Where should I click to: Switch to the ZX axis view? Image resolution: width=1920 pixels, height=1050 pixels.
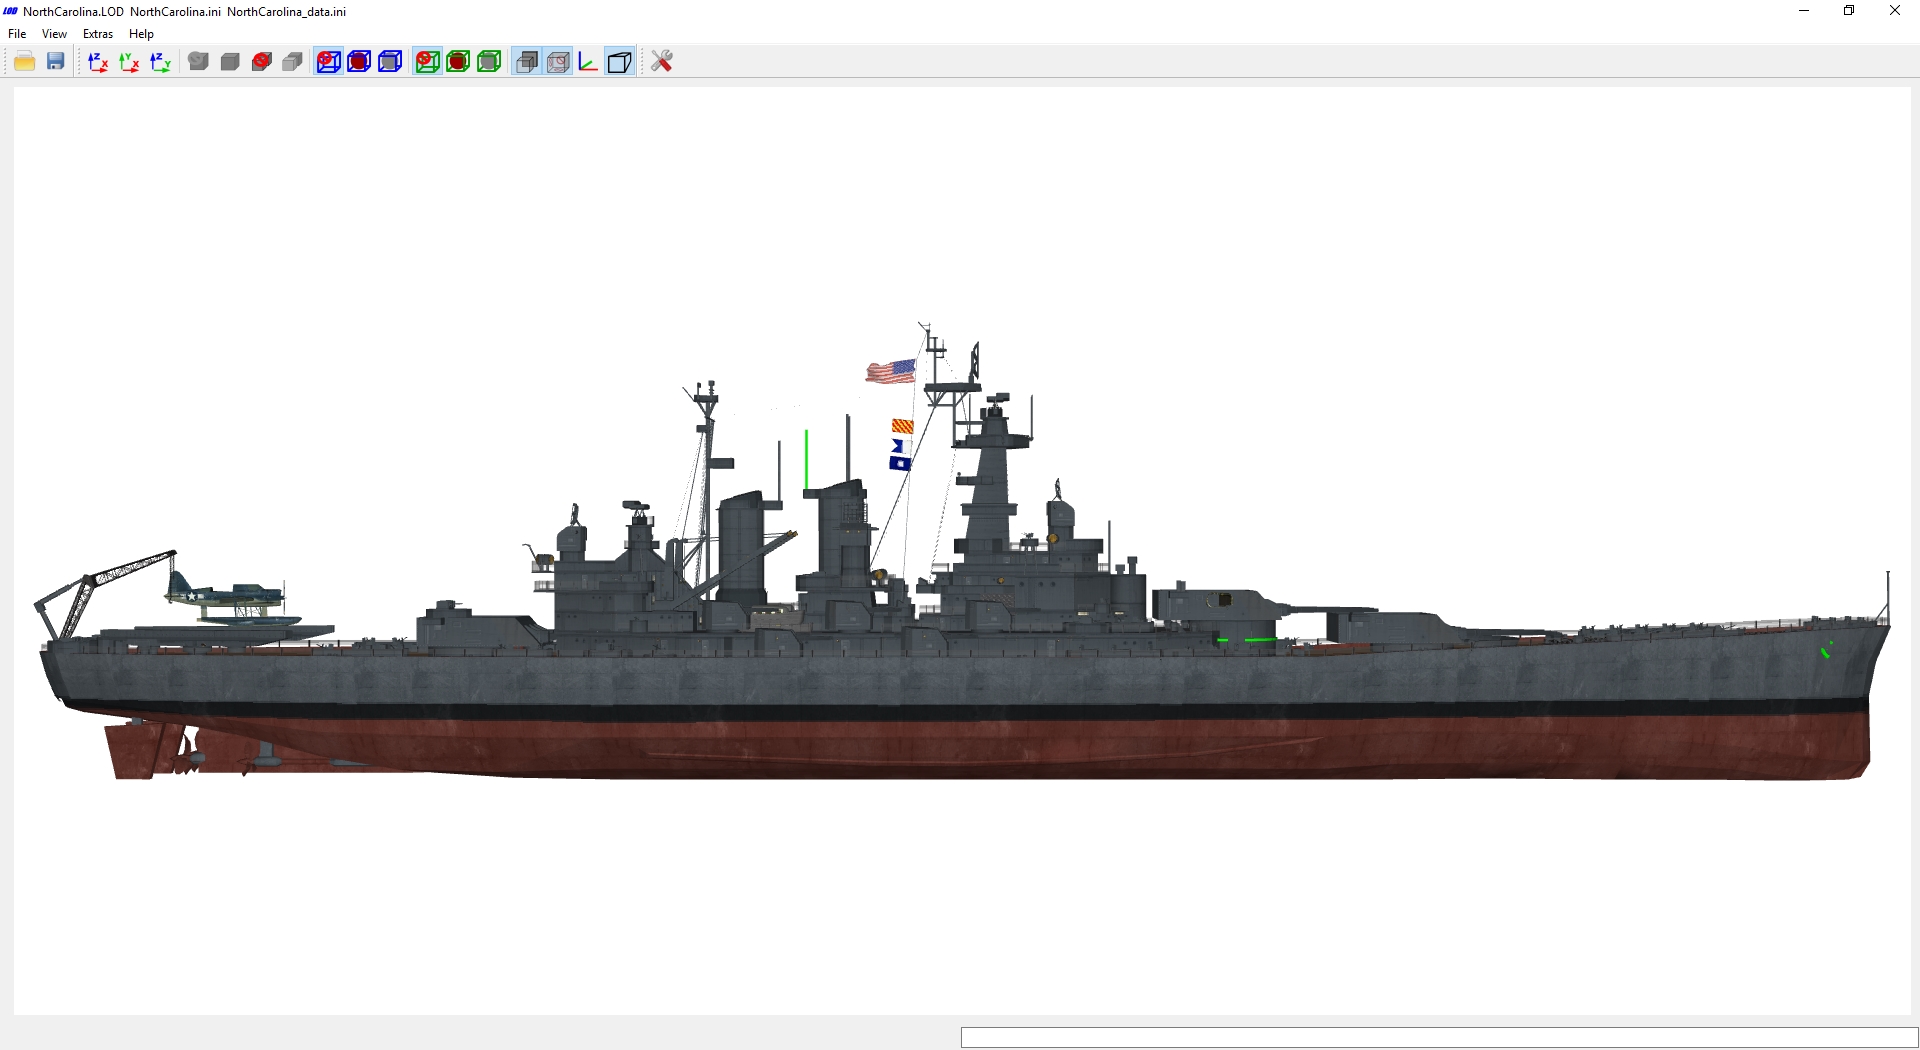click(x=98, y=62)
